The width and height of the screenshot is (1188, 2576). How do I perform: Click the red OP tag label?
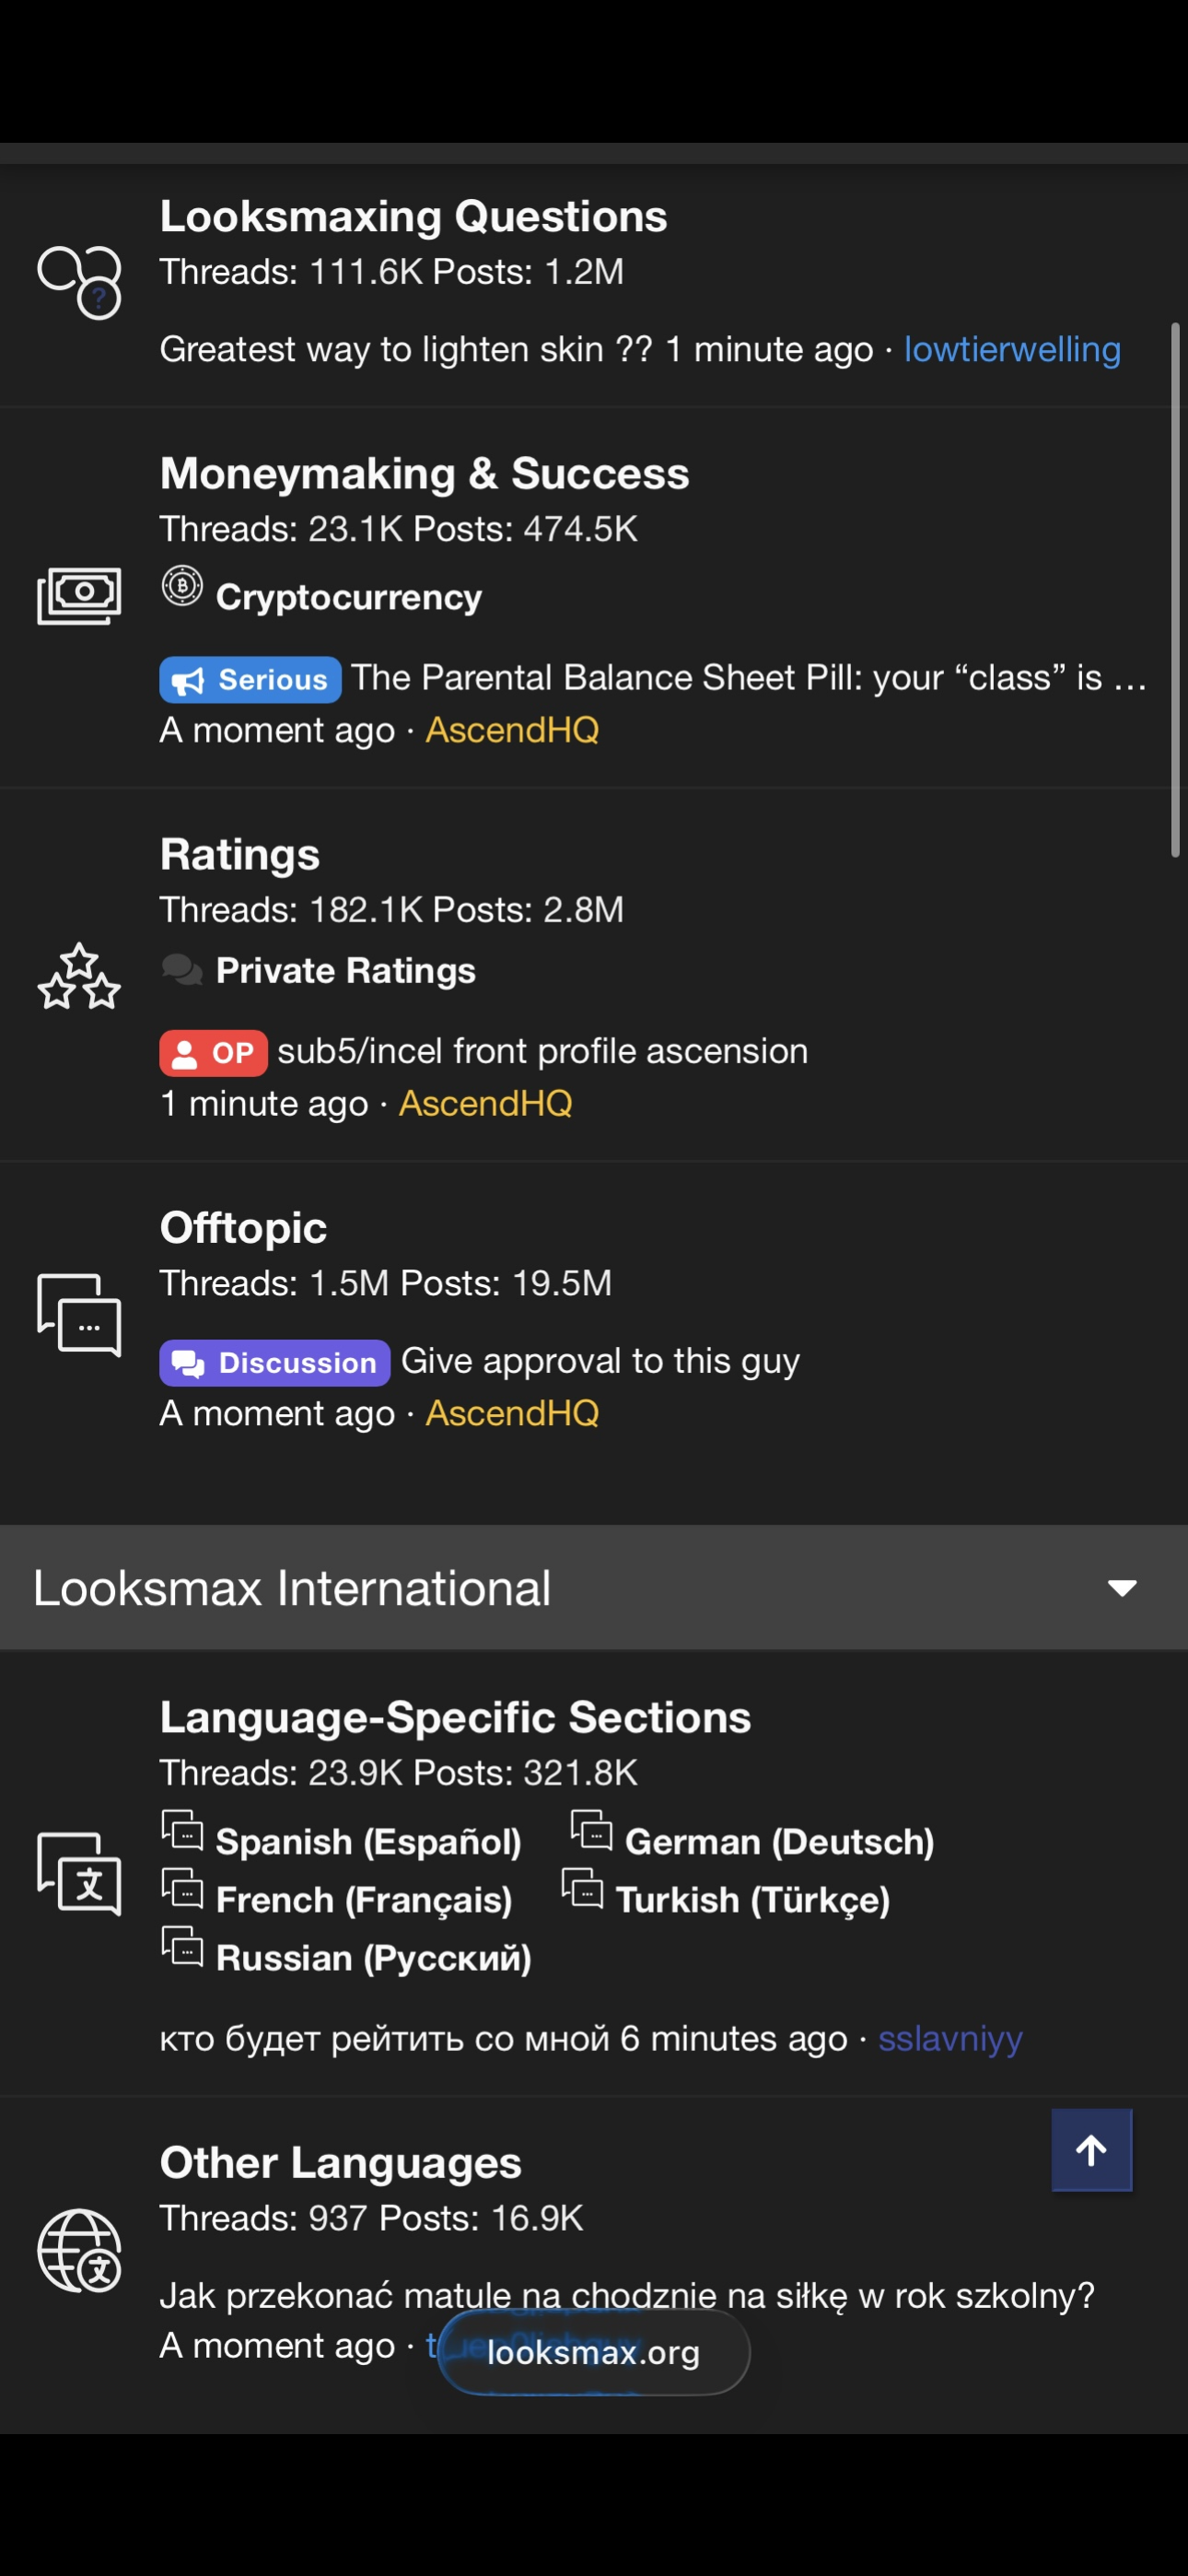tap(213, 1053)
